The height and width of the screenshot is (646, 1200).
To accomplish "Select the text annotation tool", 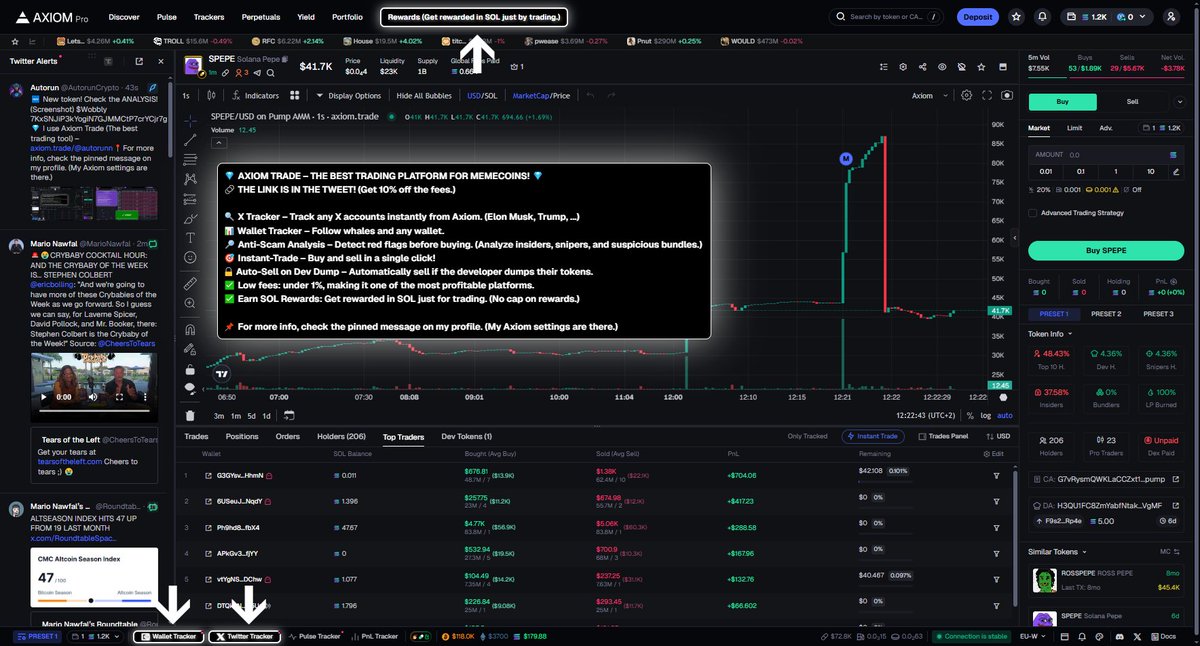I will coord(190,237).
